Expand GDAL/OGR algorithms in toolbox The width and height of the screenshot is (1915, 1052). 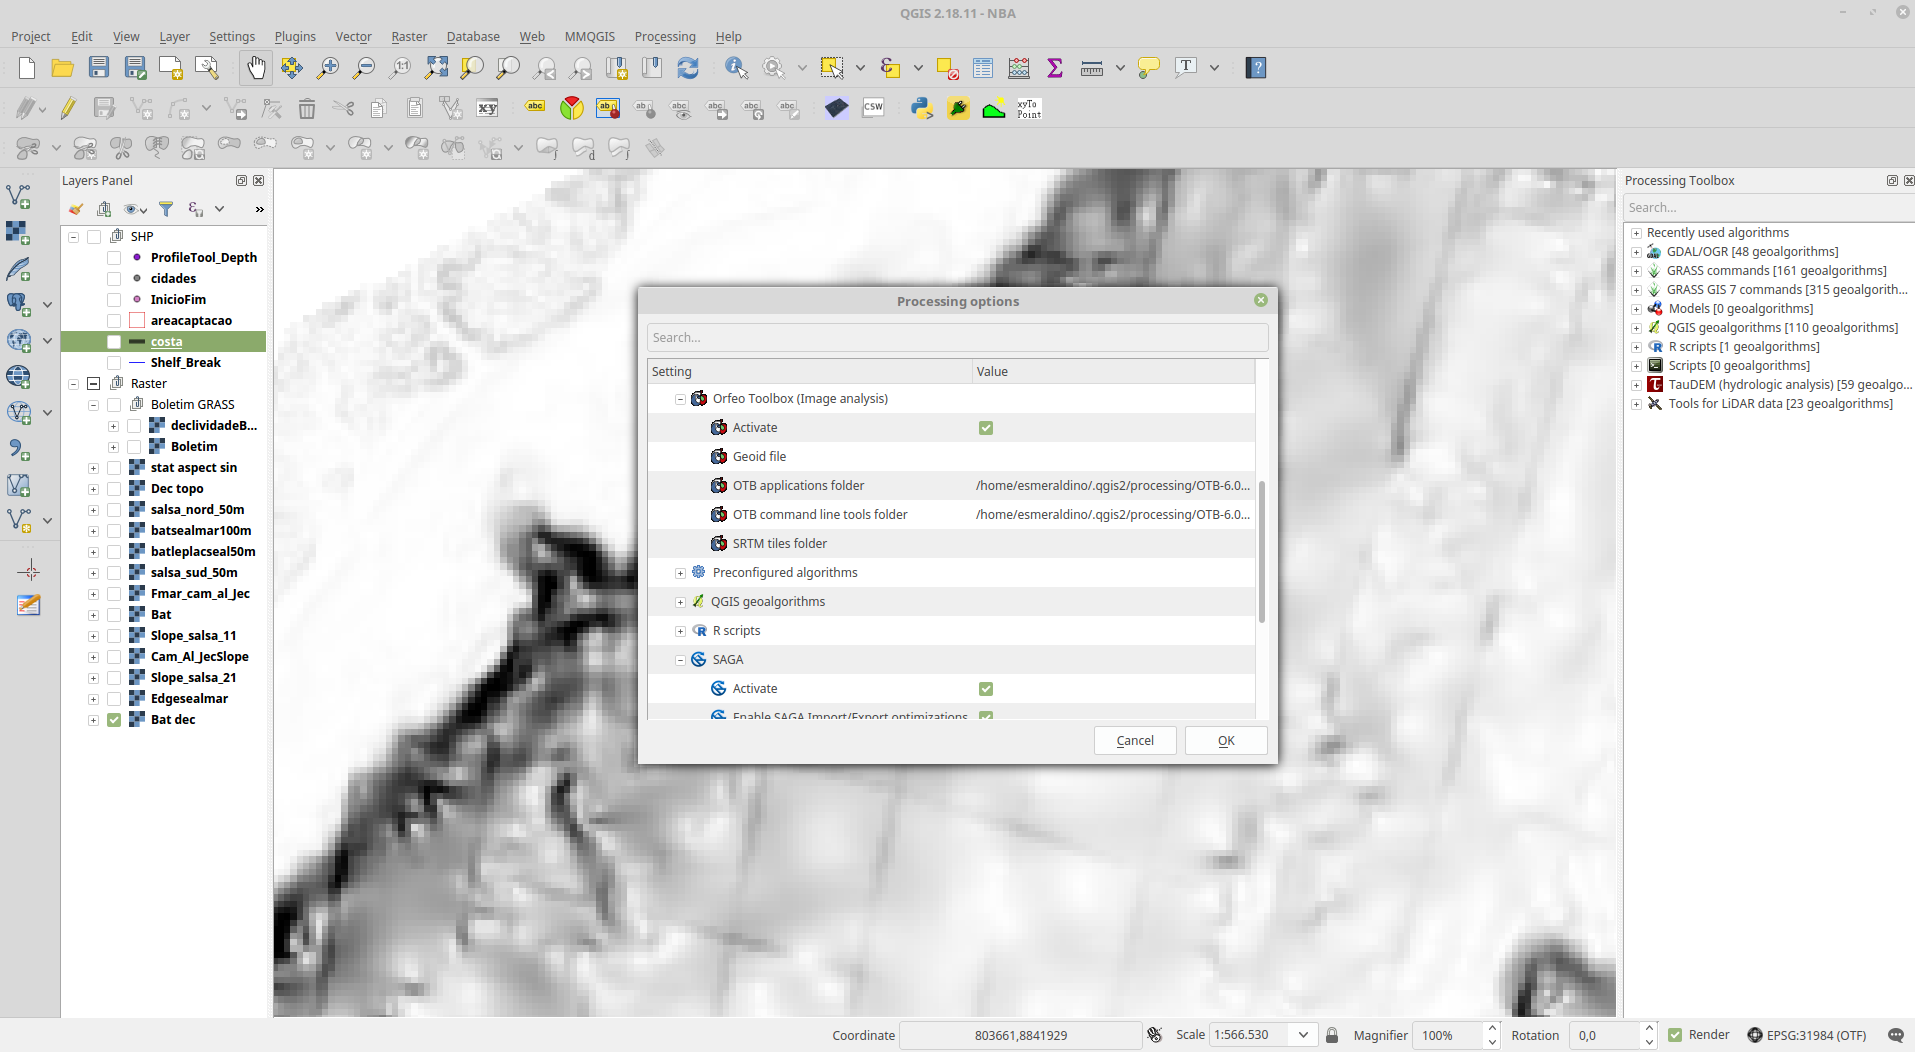coord(1636,252)
